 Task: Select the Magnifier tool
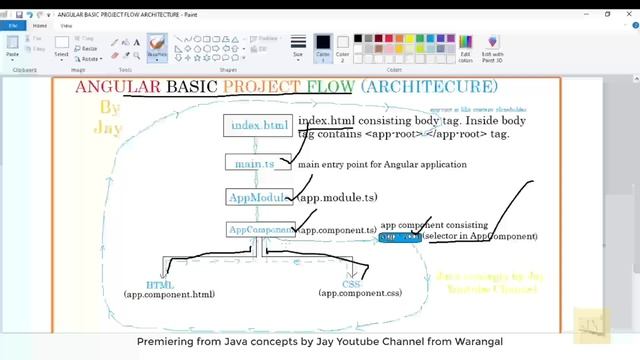(137, 55)
